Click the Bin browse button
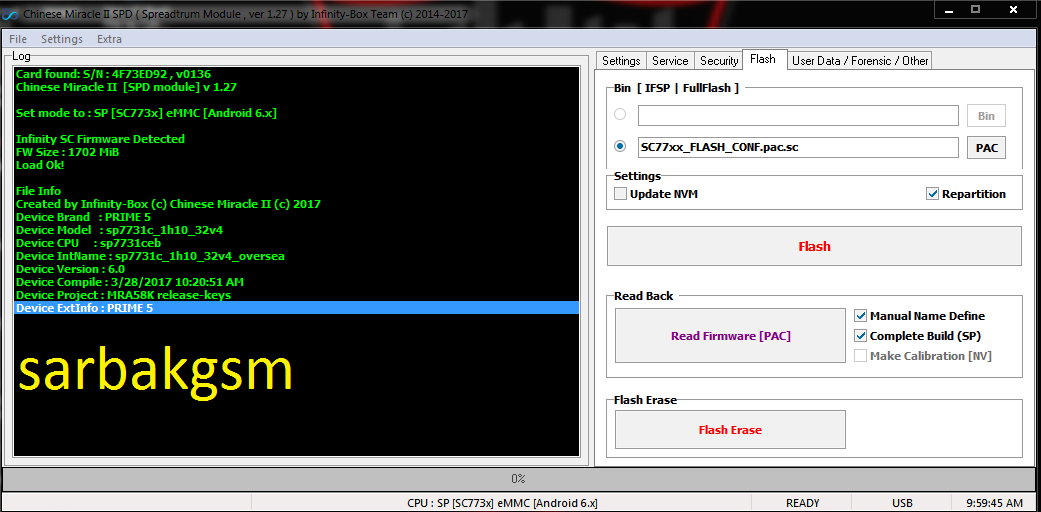The width and height of the screenshot is (1041, 512). [986, 116]
